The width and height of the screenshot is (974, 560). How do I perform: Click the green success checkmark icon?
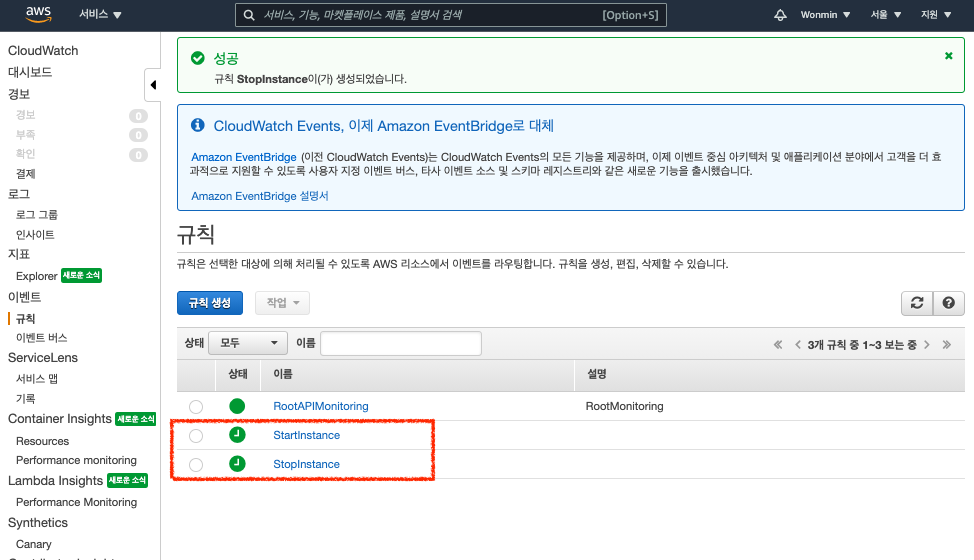click(198, 58)
